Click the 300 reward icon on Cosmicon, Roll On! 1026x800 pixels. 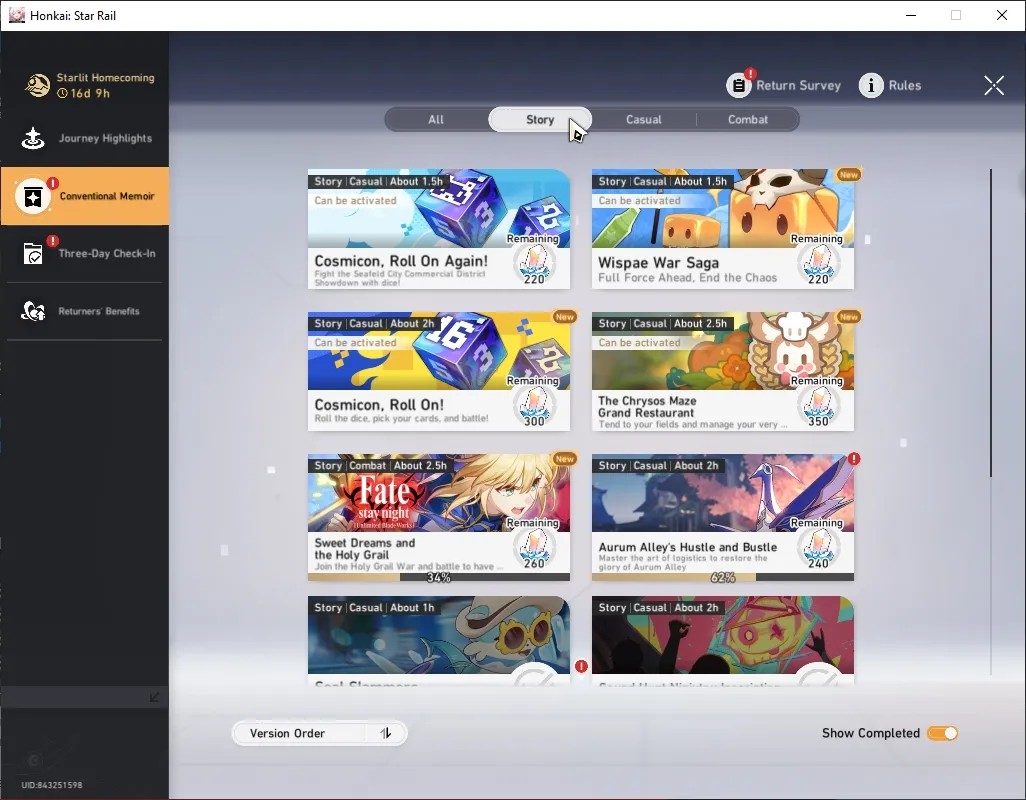[534, 406]
